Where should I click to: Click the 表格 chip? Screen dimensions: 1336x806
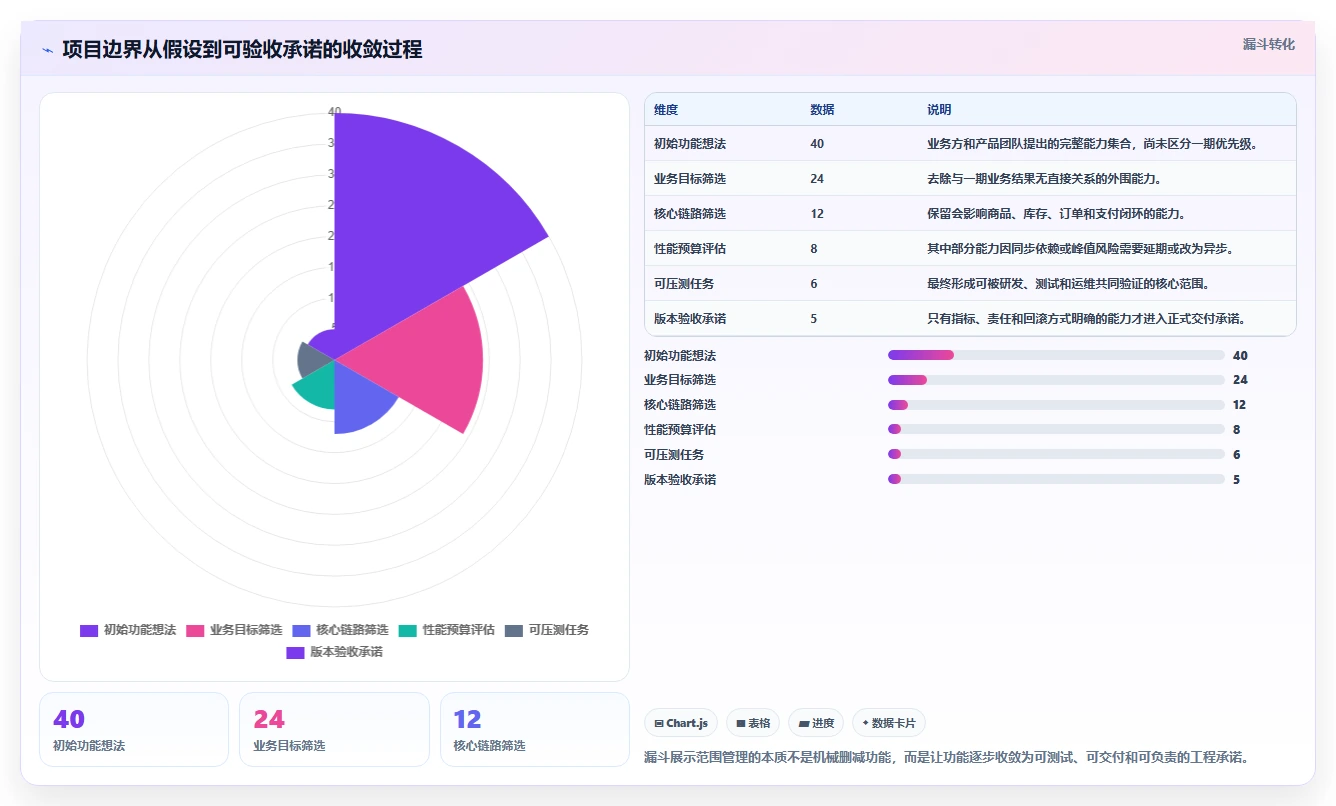pyautogui.click(x=753, y=723)
